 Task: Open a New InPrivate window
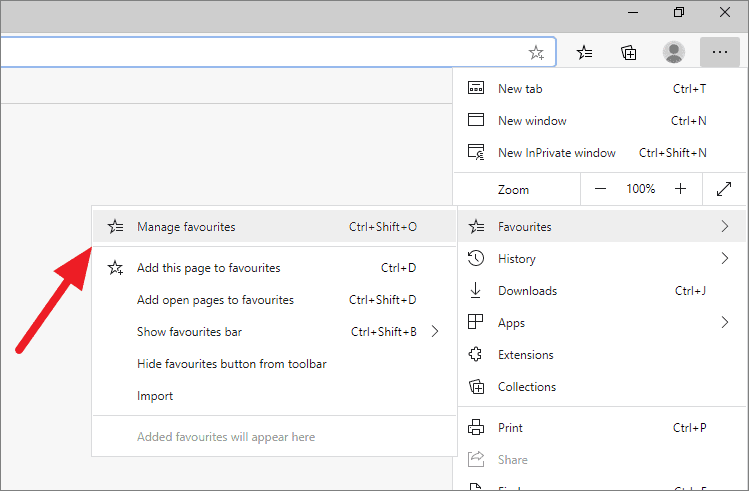(x=556, y=153)
